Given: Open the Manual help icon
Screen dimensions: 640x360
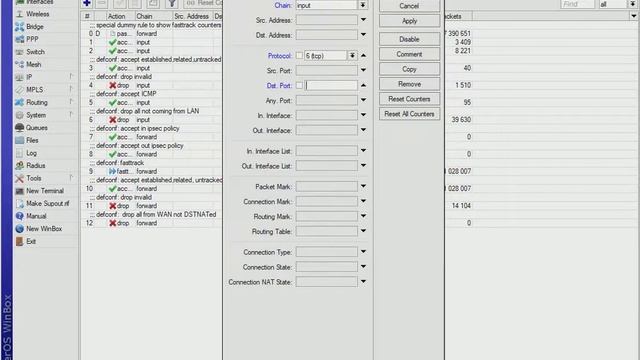Looking at the screenshot, I should tap(19, 216).
